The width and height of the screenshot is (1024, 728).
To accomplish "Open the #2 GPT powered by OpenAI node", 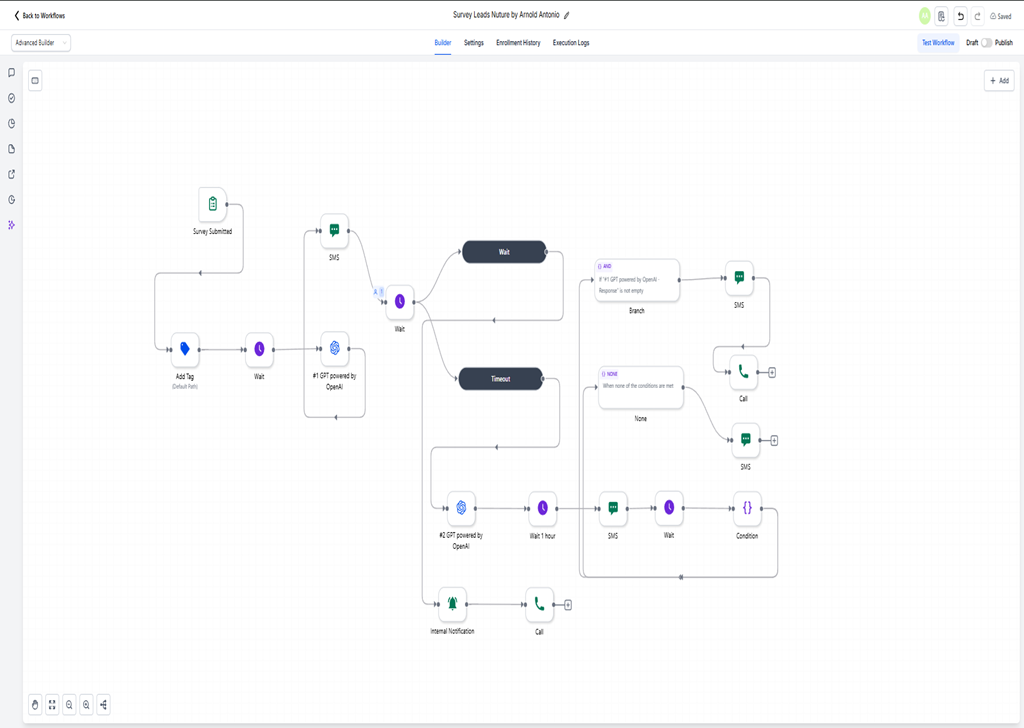I will (461, 508).
